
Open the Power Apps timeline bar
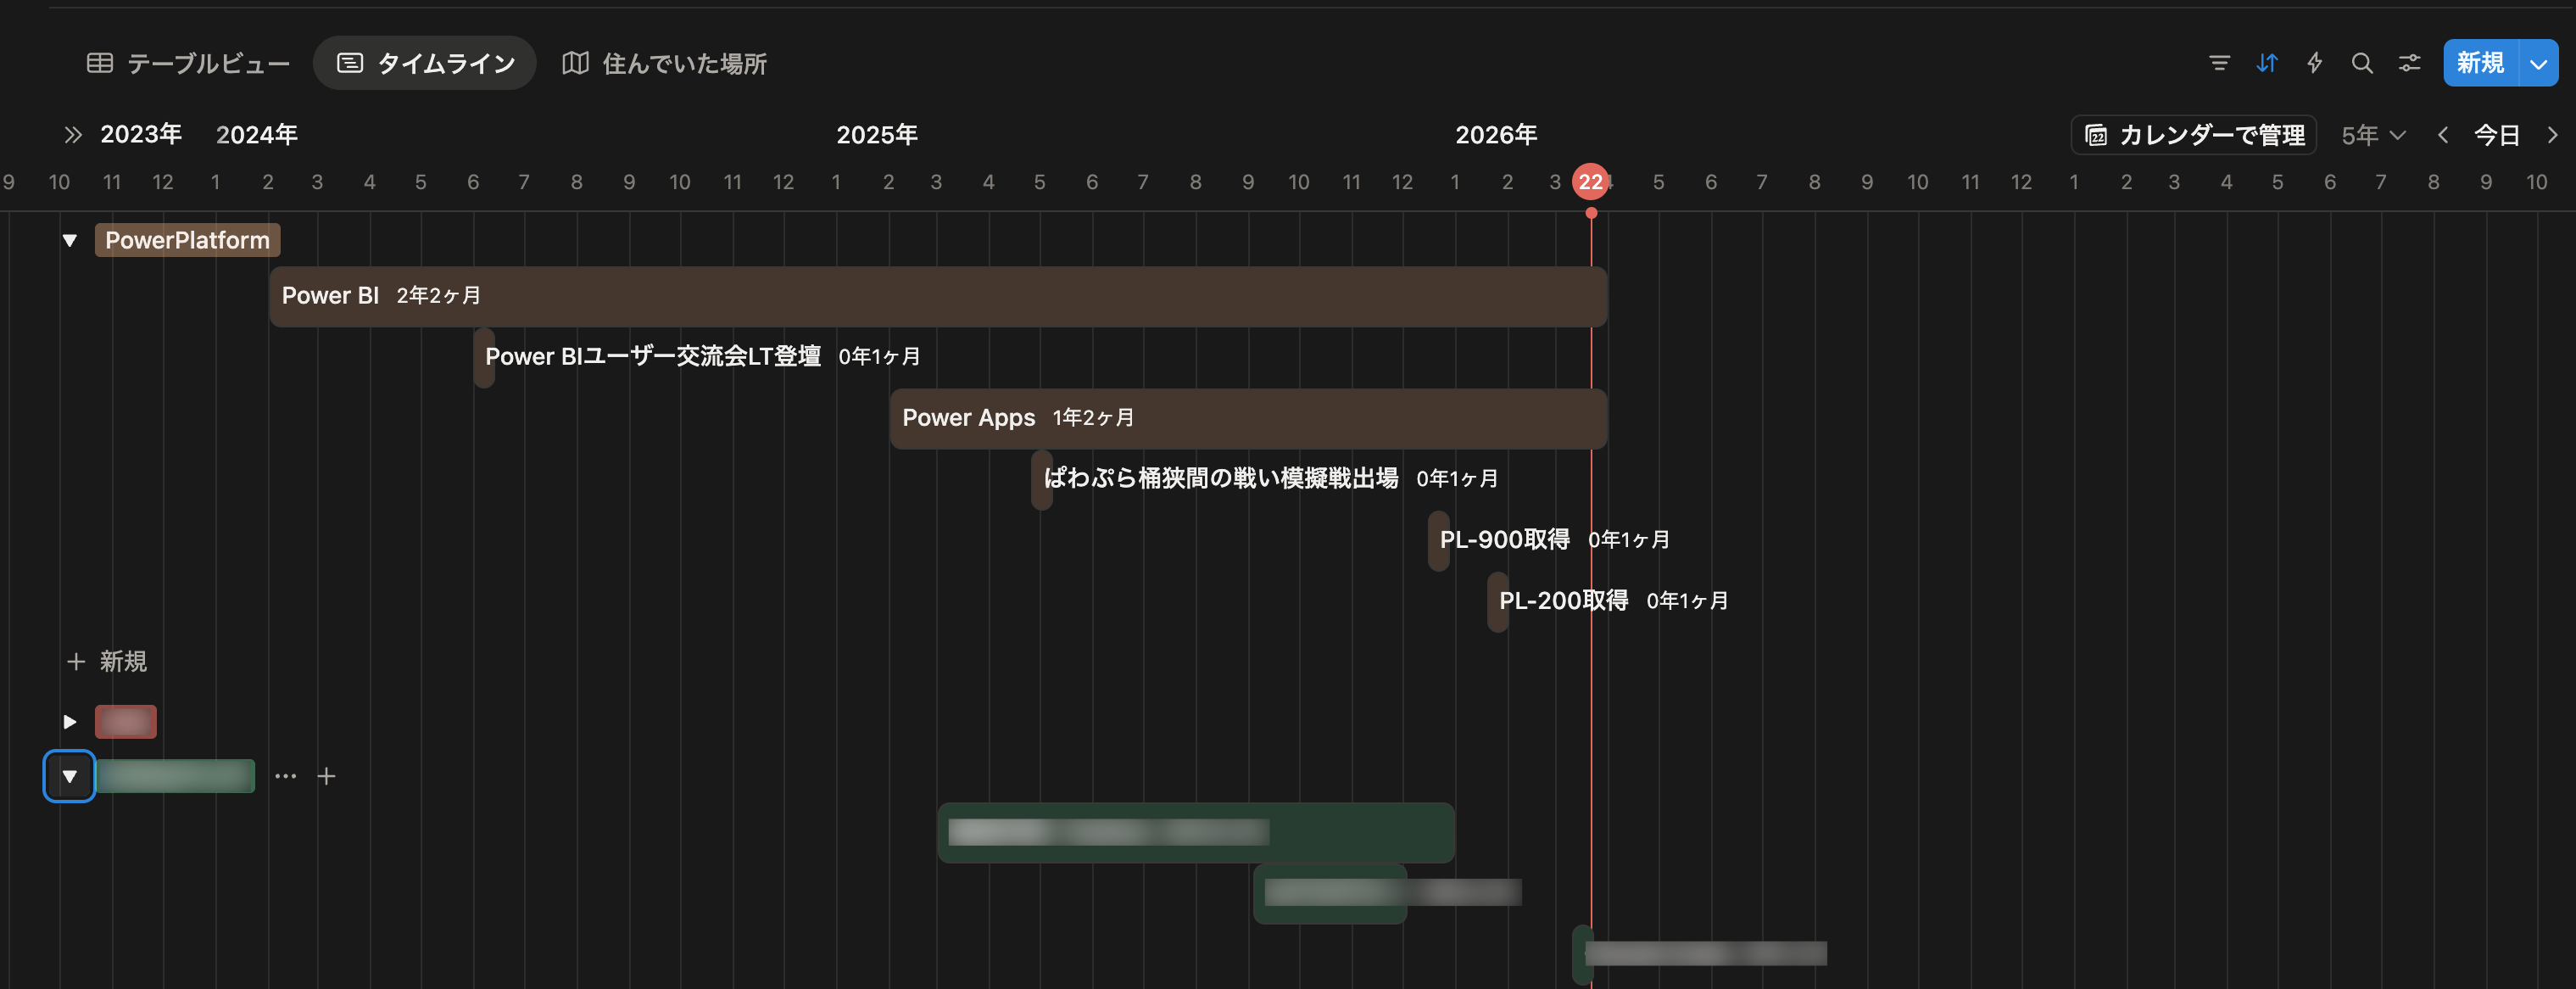point(1248,418)
